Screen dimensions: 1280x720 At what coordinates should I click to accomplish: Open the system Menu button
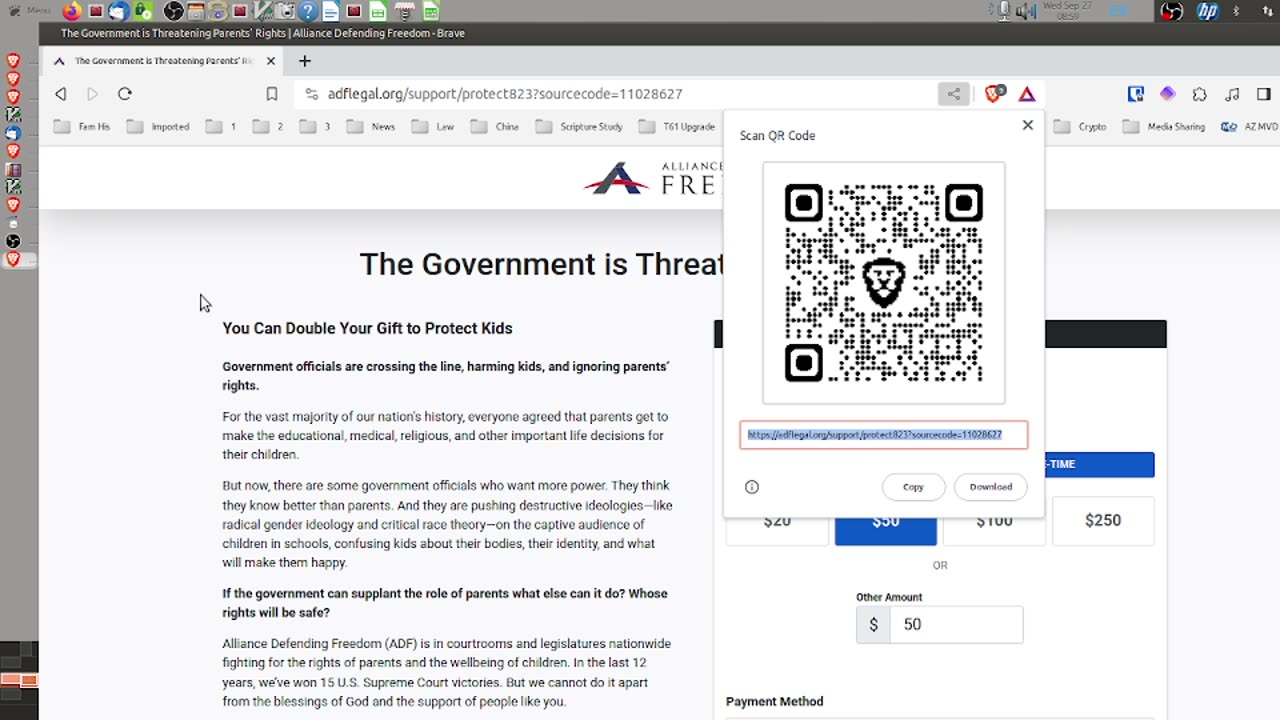tap(30, 11)
